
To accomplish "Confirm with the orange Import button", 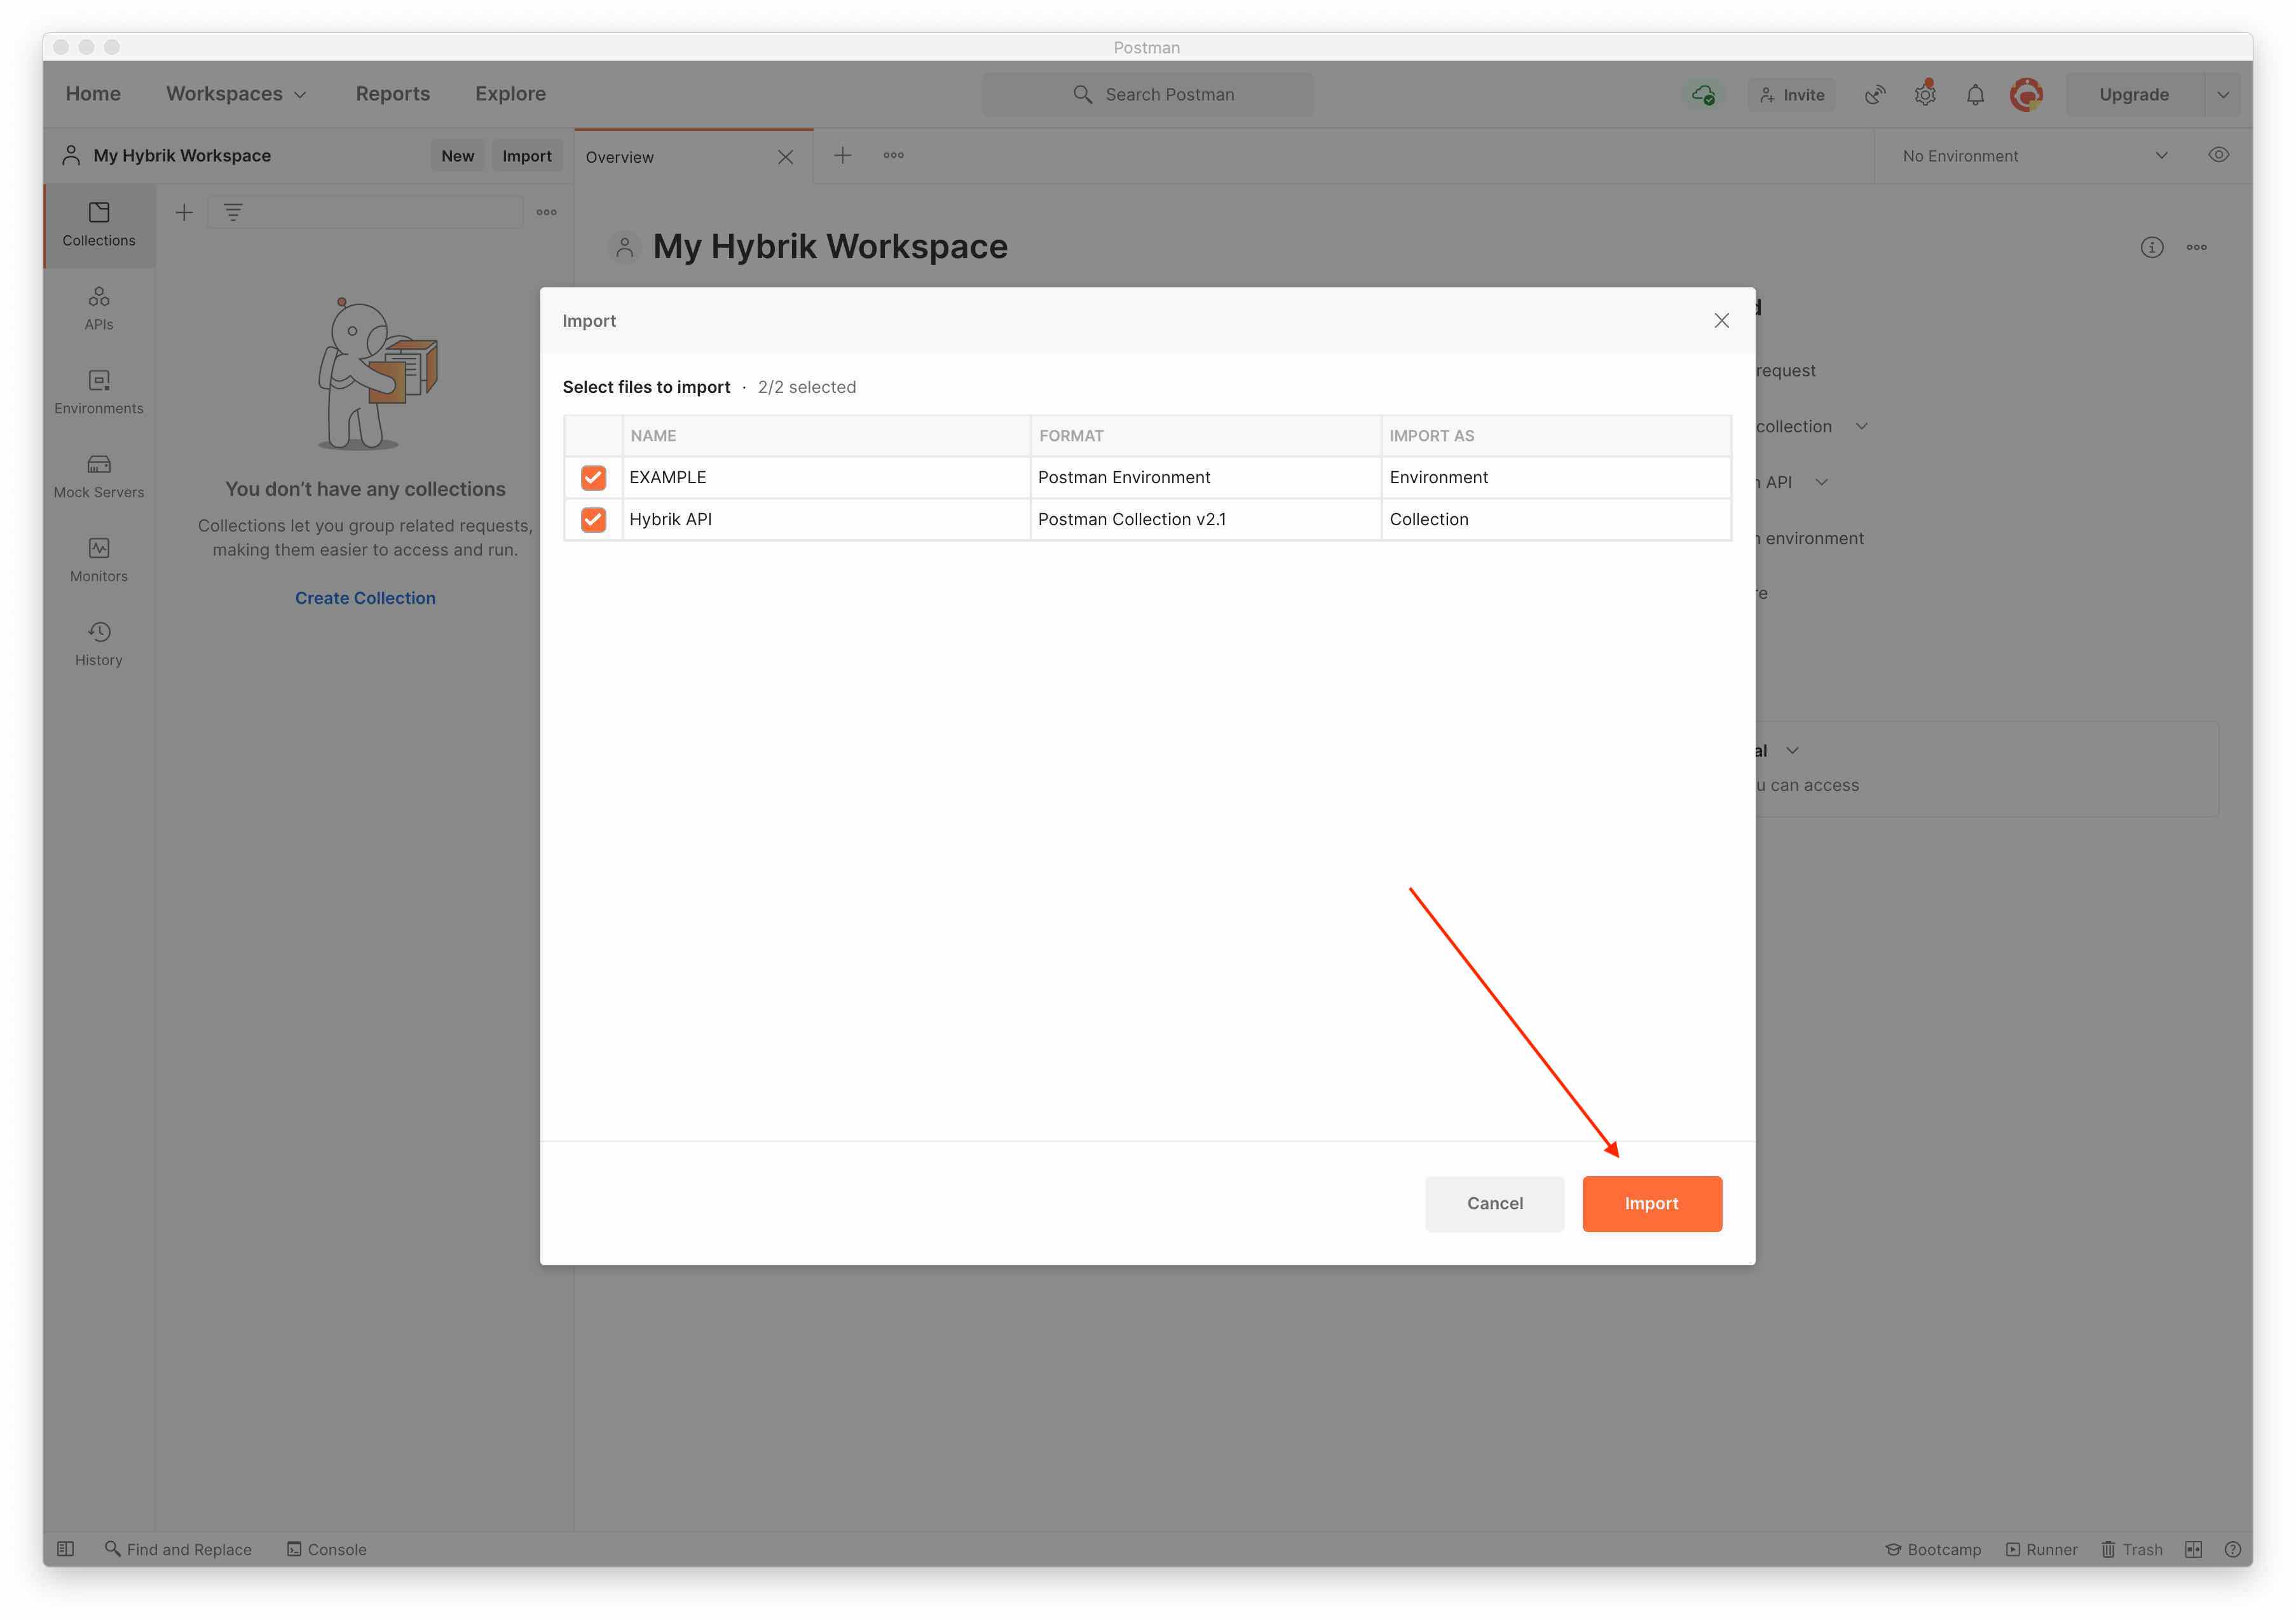I will (1652, 1204).
